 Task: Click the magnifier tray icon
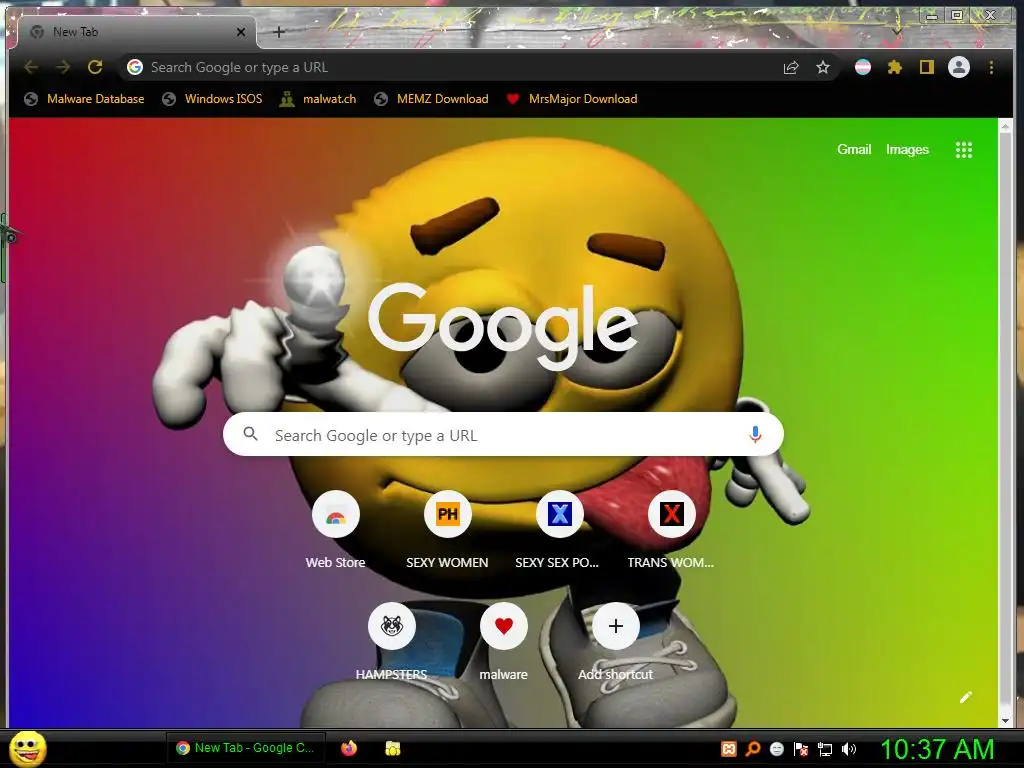(753, 749)
